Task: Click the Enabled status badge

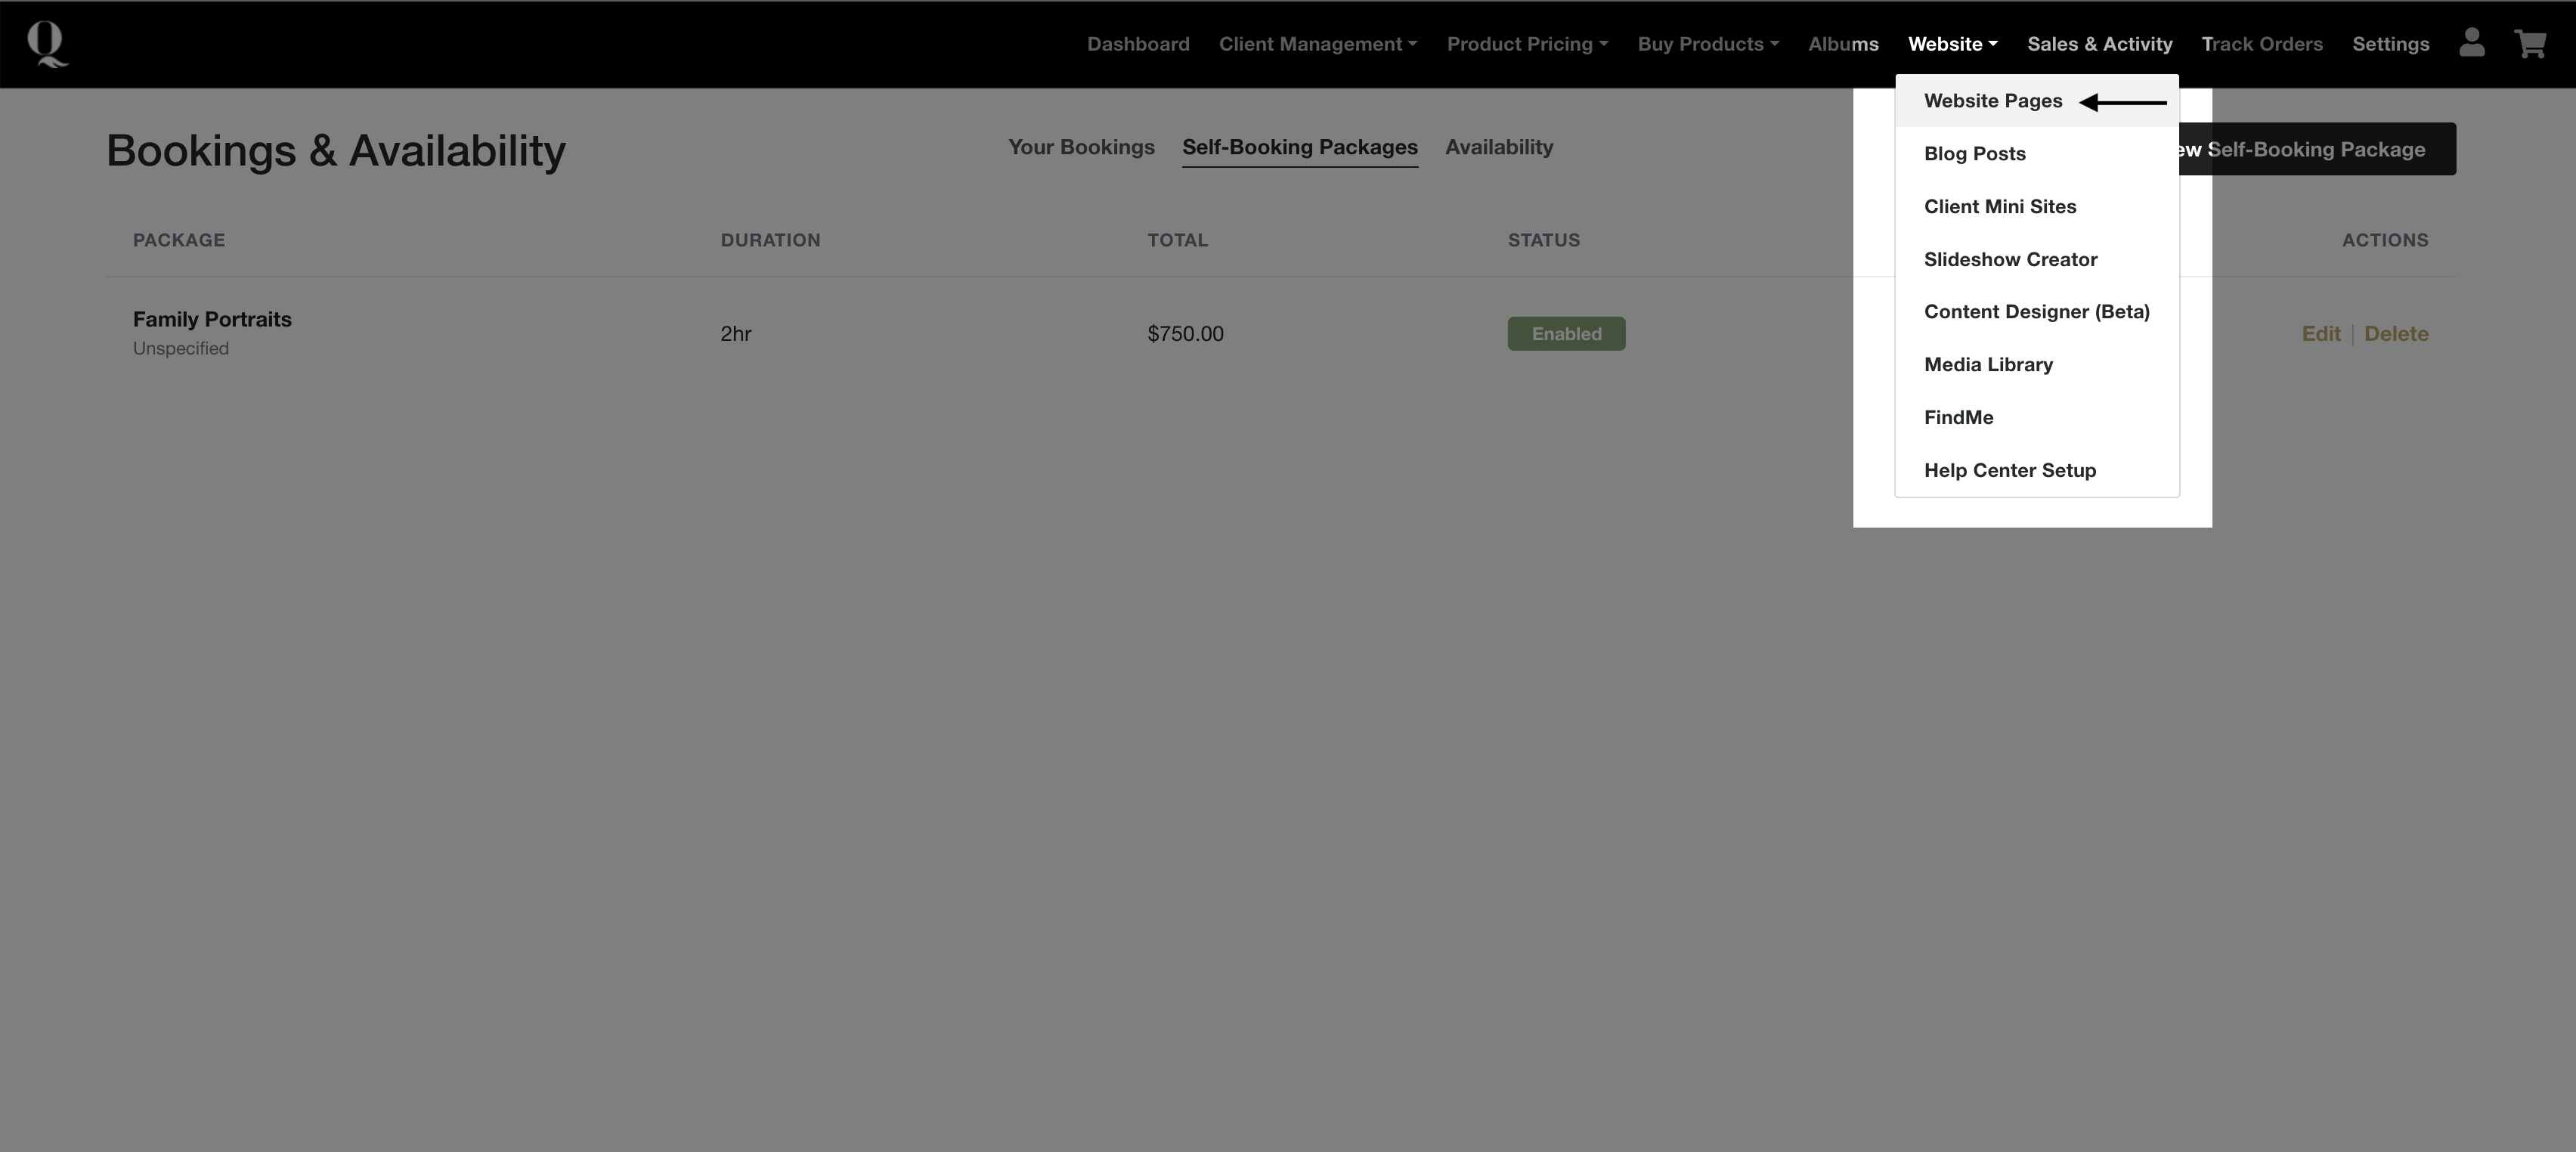Action: point(1566,334)
